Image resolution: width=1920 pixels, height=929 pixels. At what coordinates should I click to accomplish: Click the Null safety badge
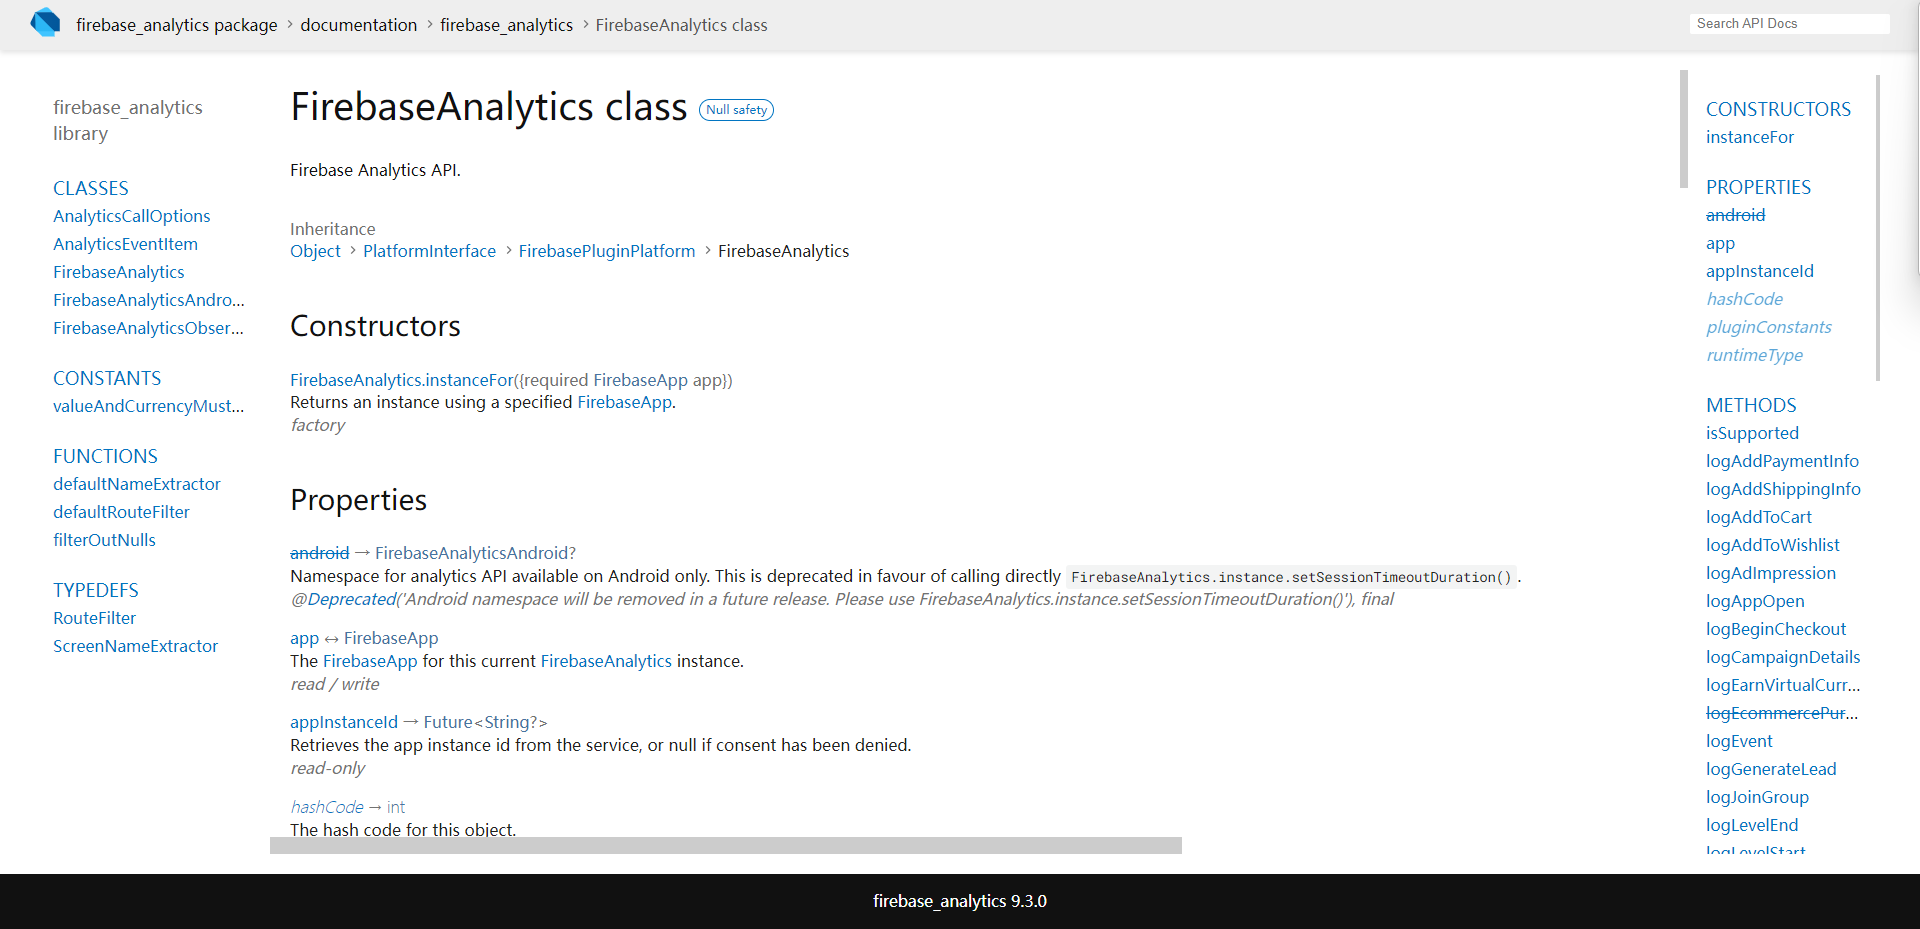point(736,110)
